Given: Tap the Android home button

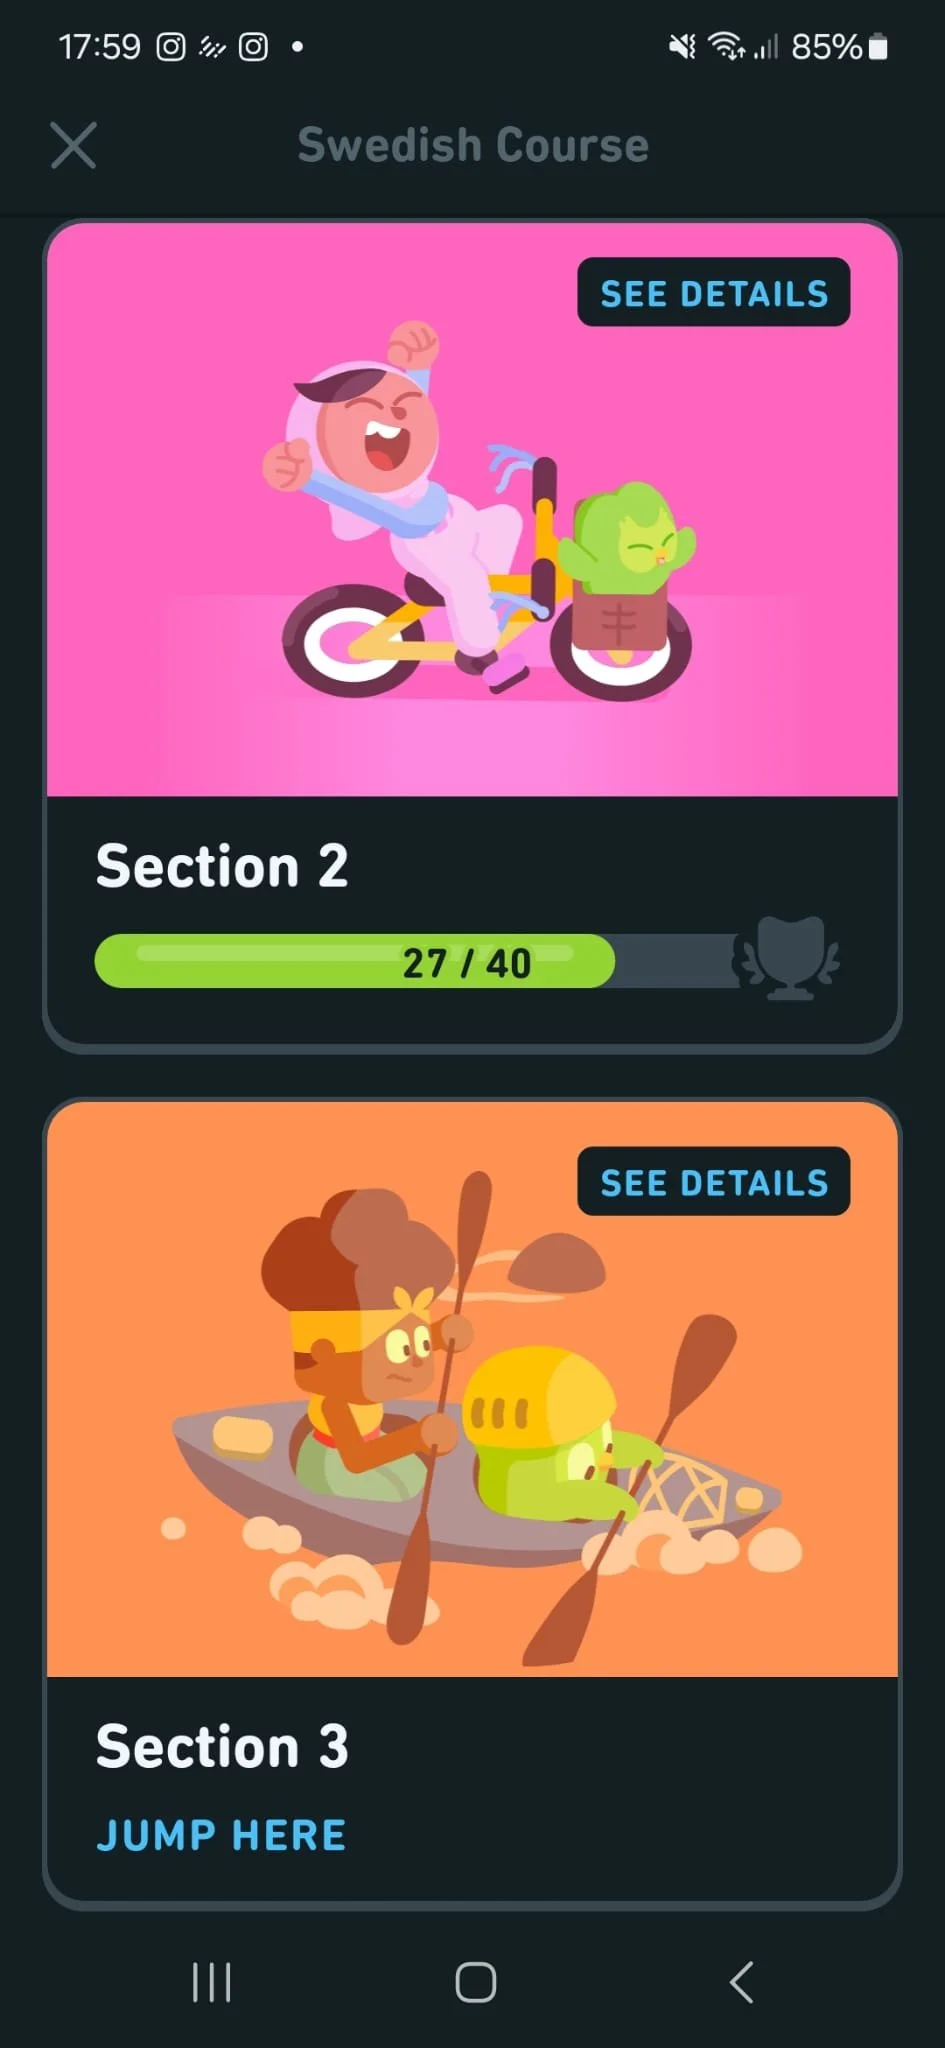Looking at the screenshot, I should pyautogui.click(x=476, y=1982).
